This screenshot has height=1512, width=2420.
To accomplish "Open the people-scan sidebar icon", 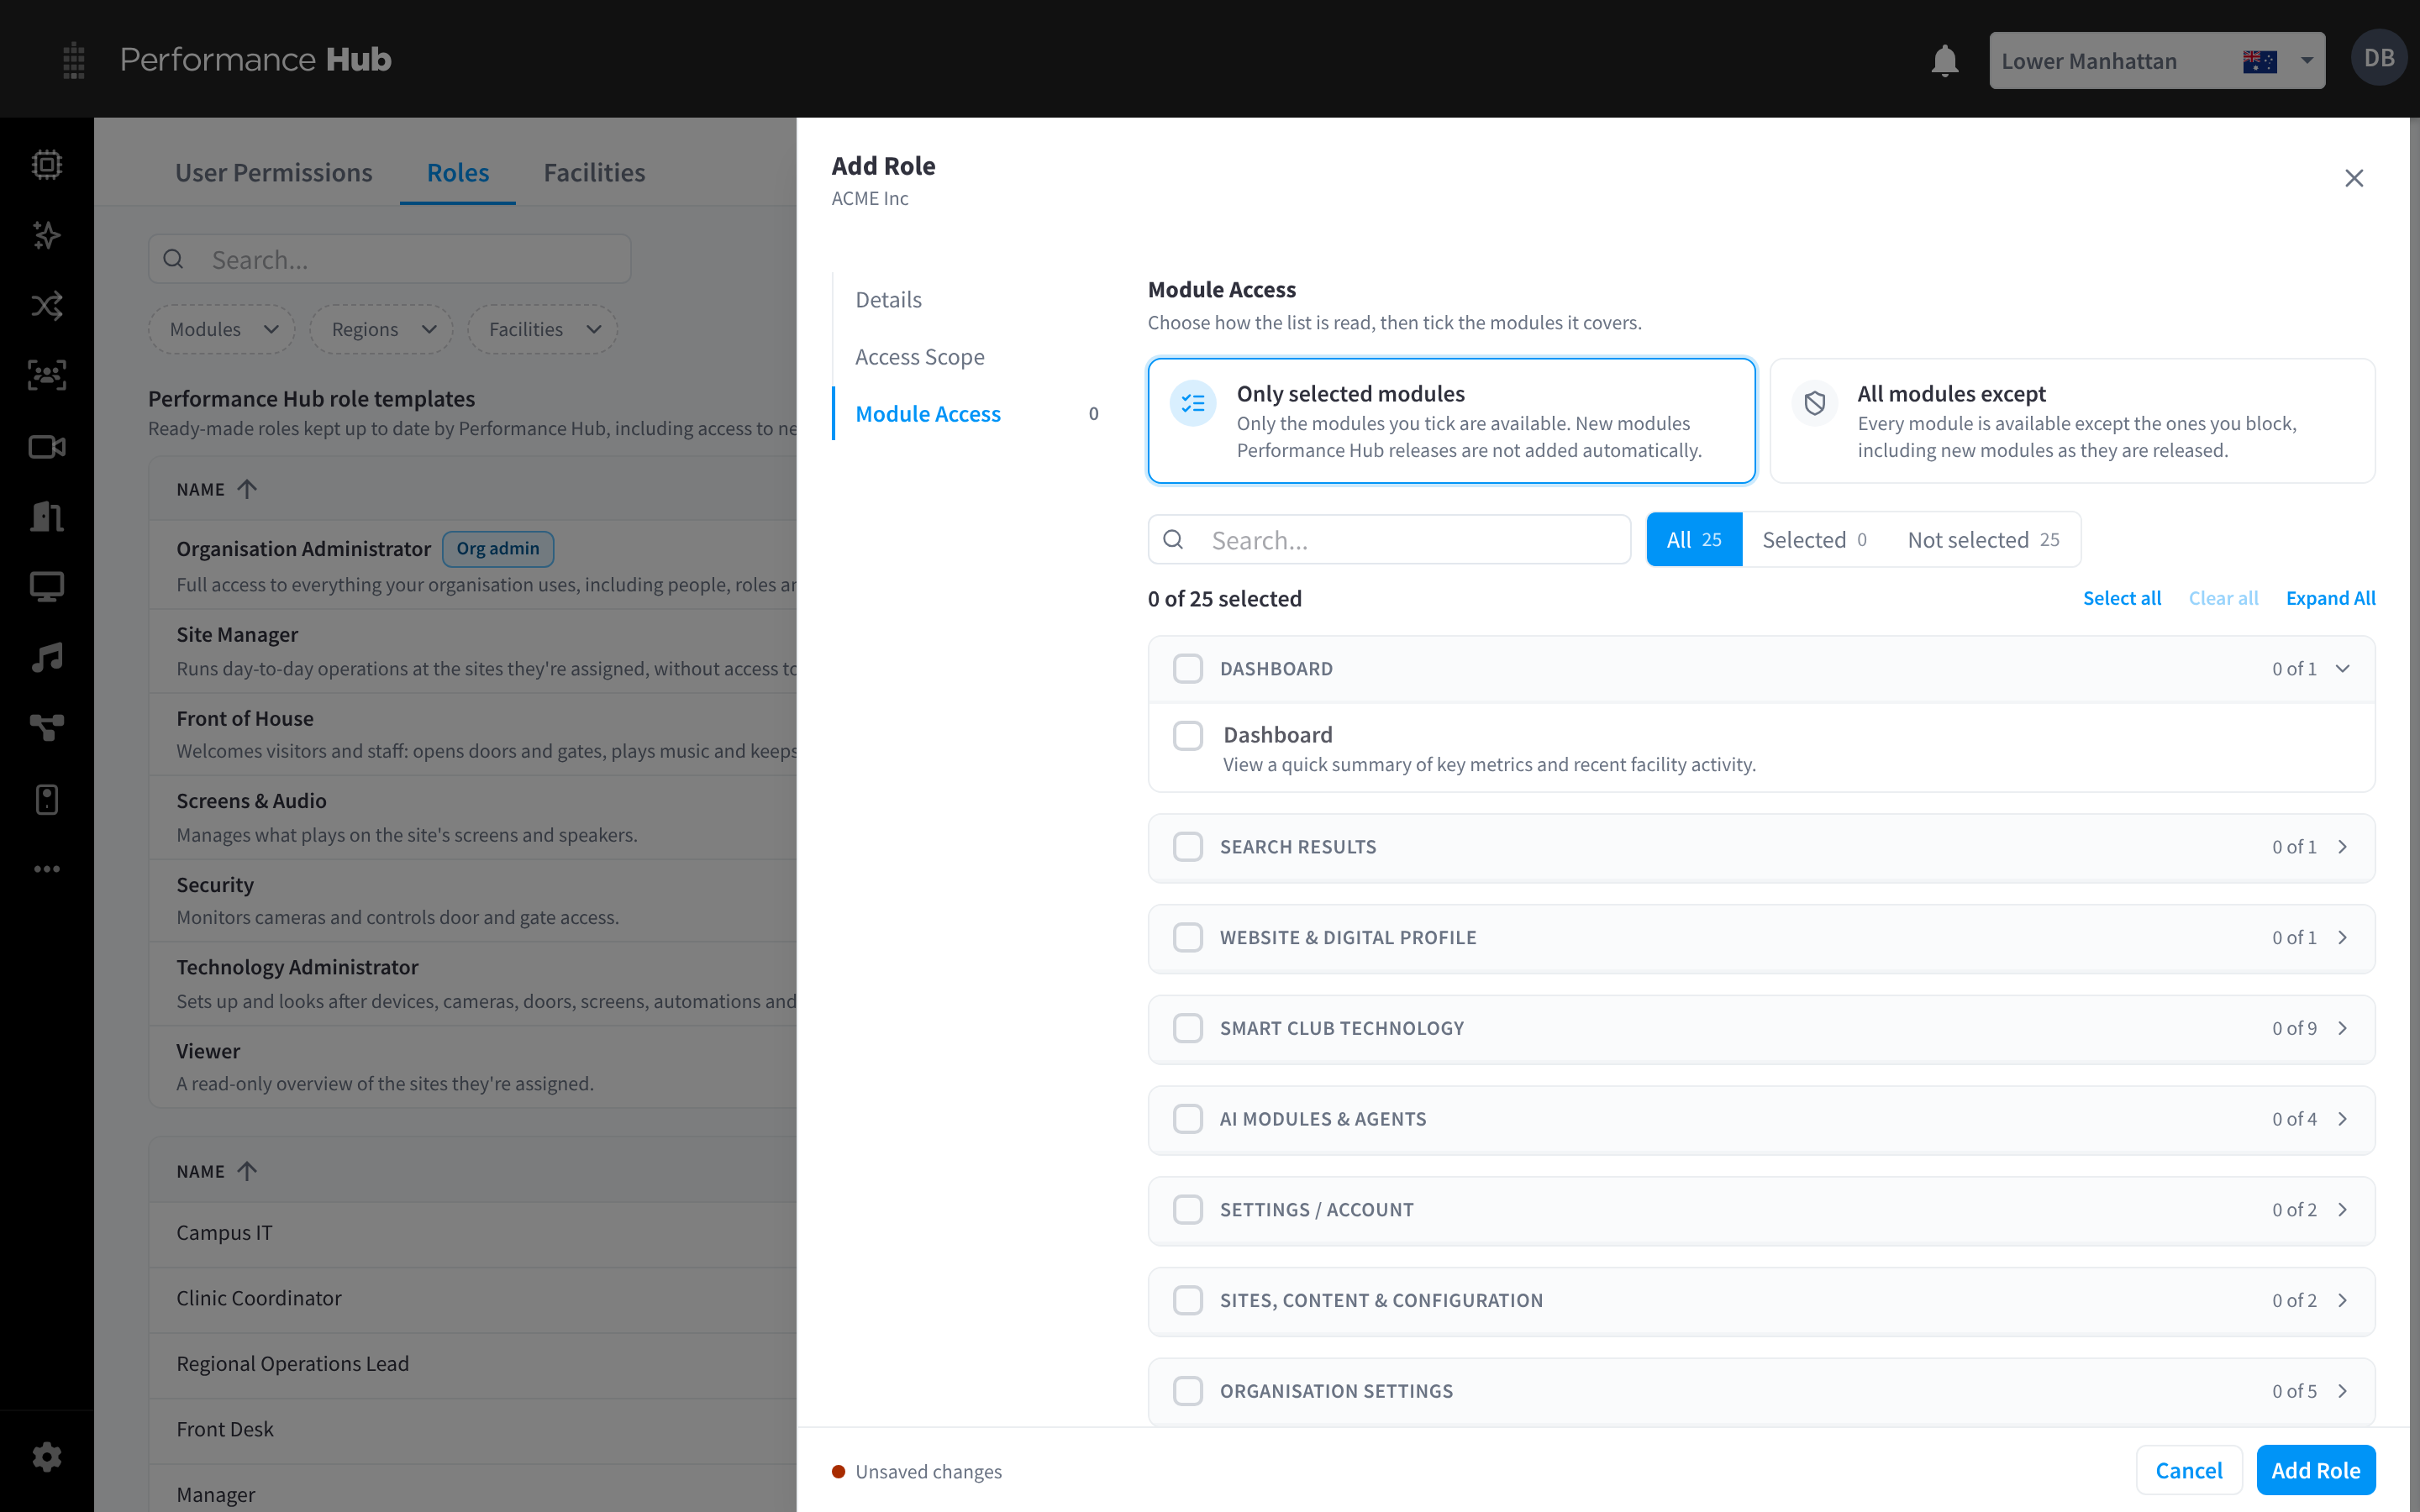I will pos(47,375).
